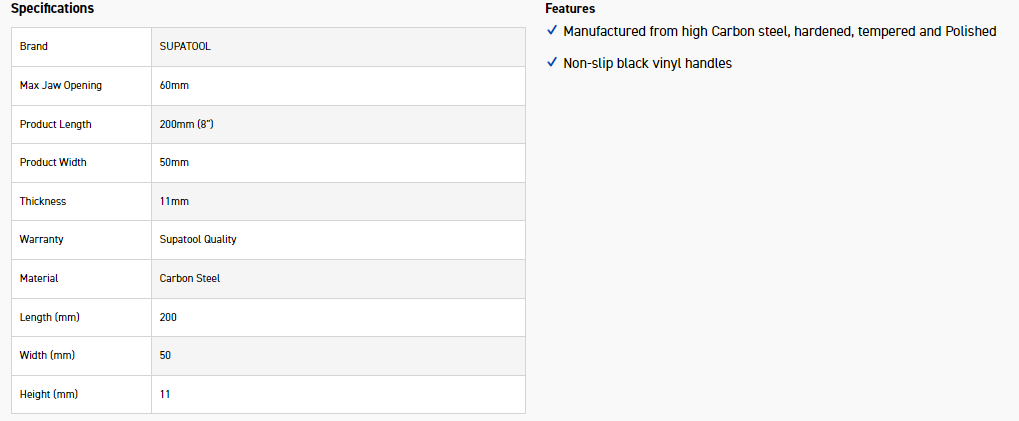Screen dimensions: 1019x421
Task: Click the Specifications heading
Action: (x=52, y=8)
